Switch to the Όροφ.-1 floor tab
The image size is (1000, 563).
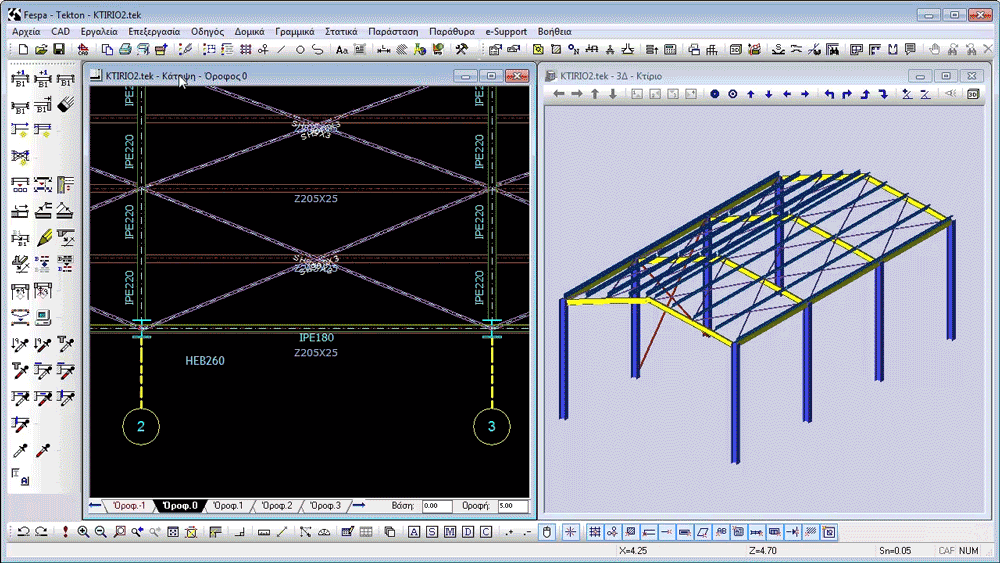pos(129,506)
